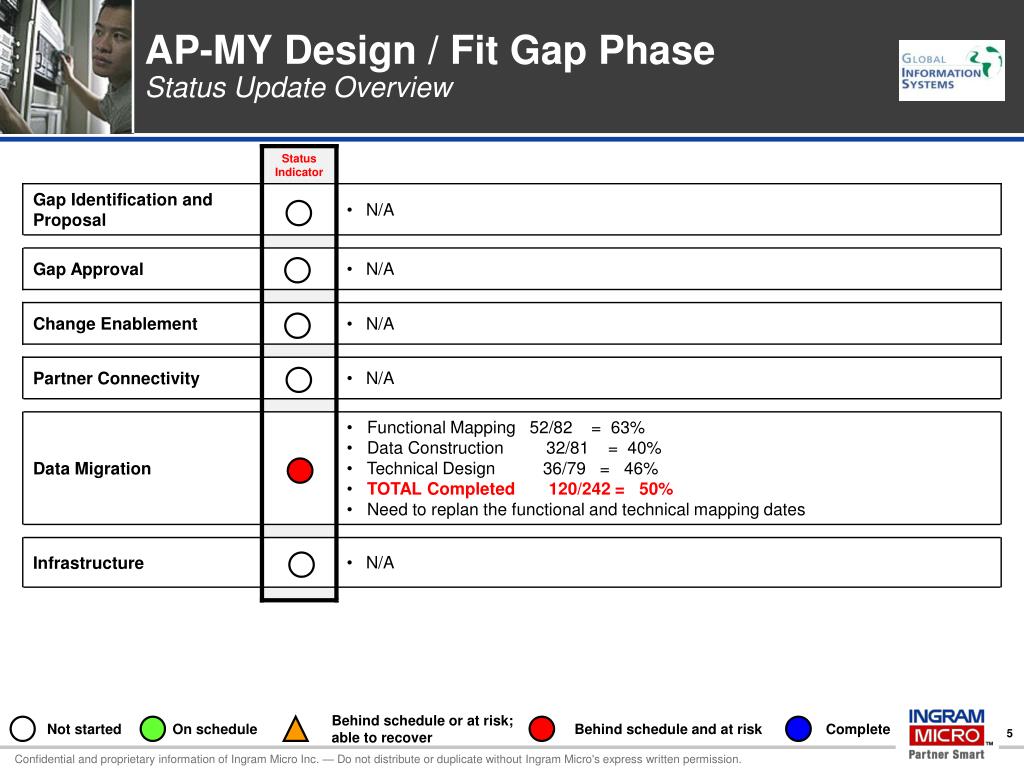This screenshot has width=1024, height=768.
Task: Click the white Not started legend circle
Action: pyautogui.click(x=23, y=729)
